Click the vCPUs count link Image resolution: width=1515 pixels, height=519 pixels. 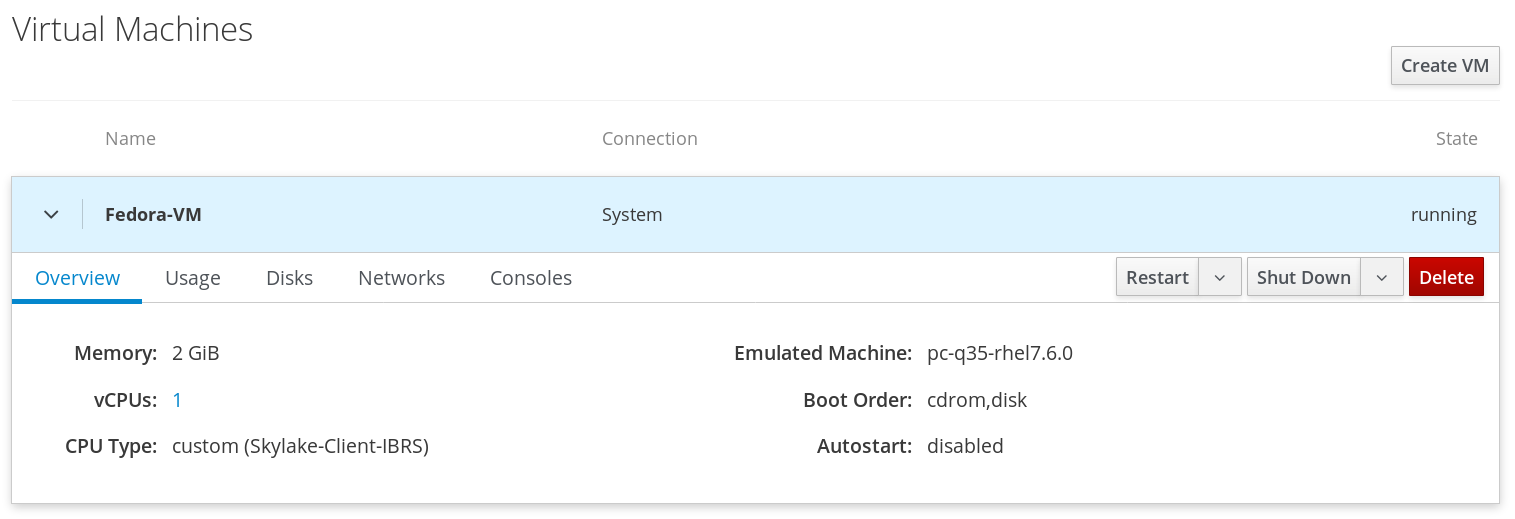(177, 400)
